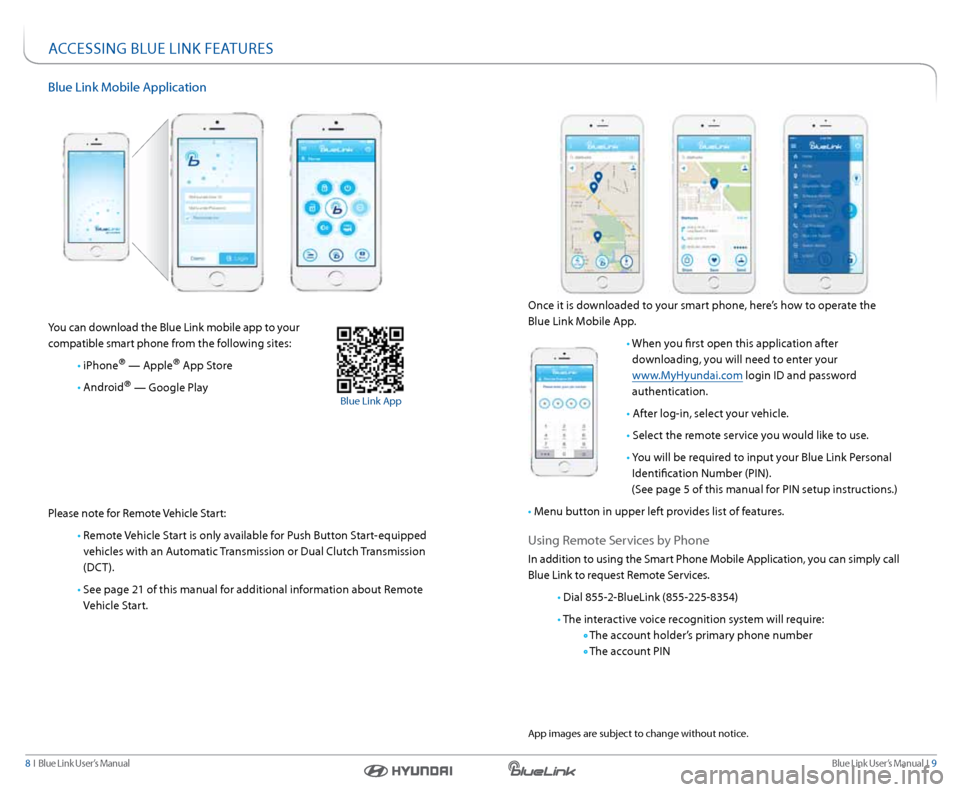Click "After log-in, select your vehicle." bullet

point(710,414)
